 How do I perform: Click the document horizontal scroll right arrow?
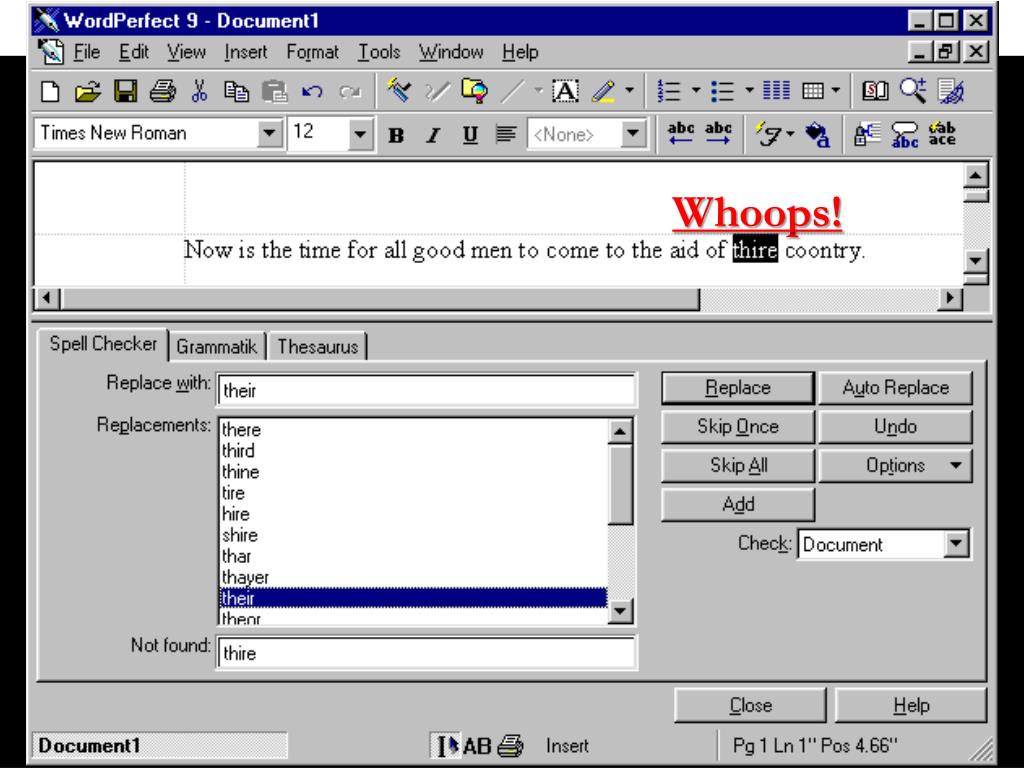950,298
